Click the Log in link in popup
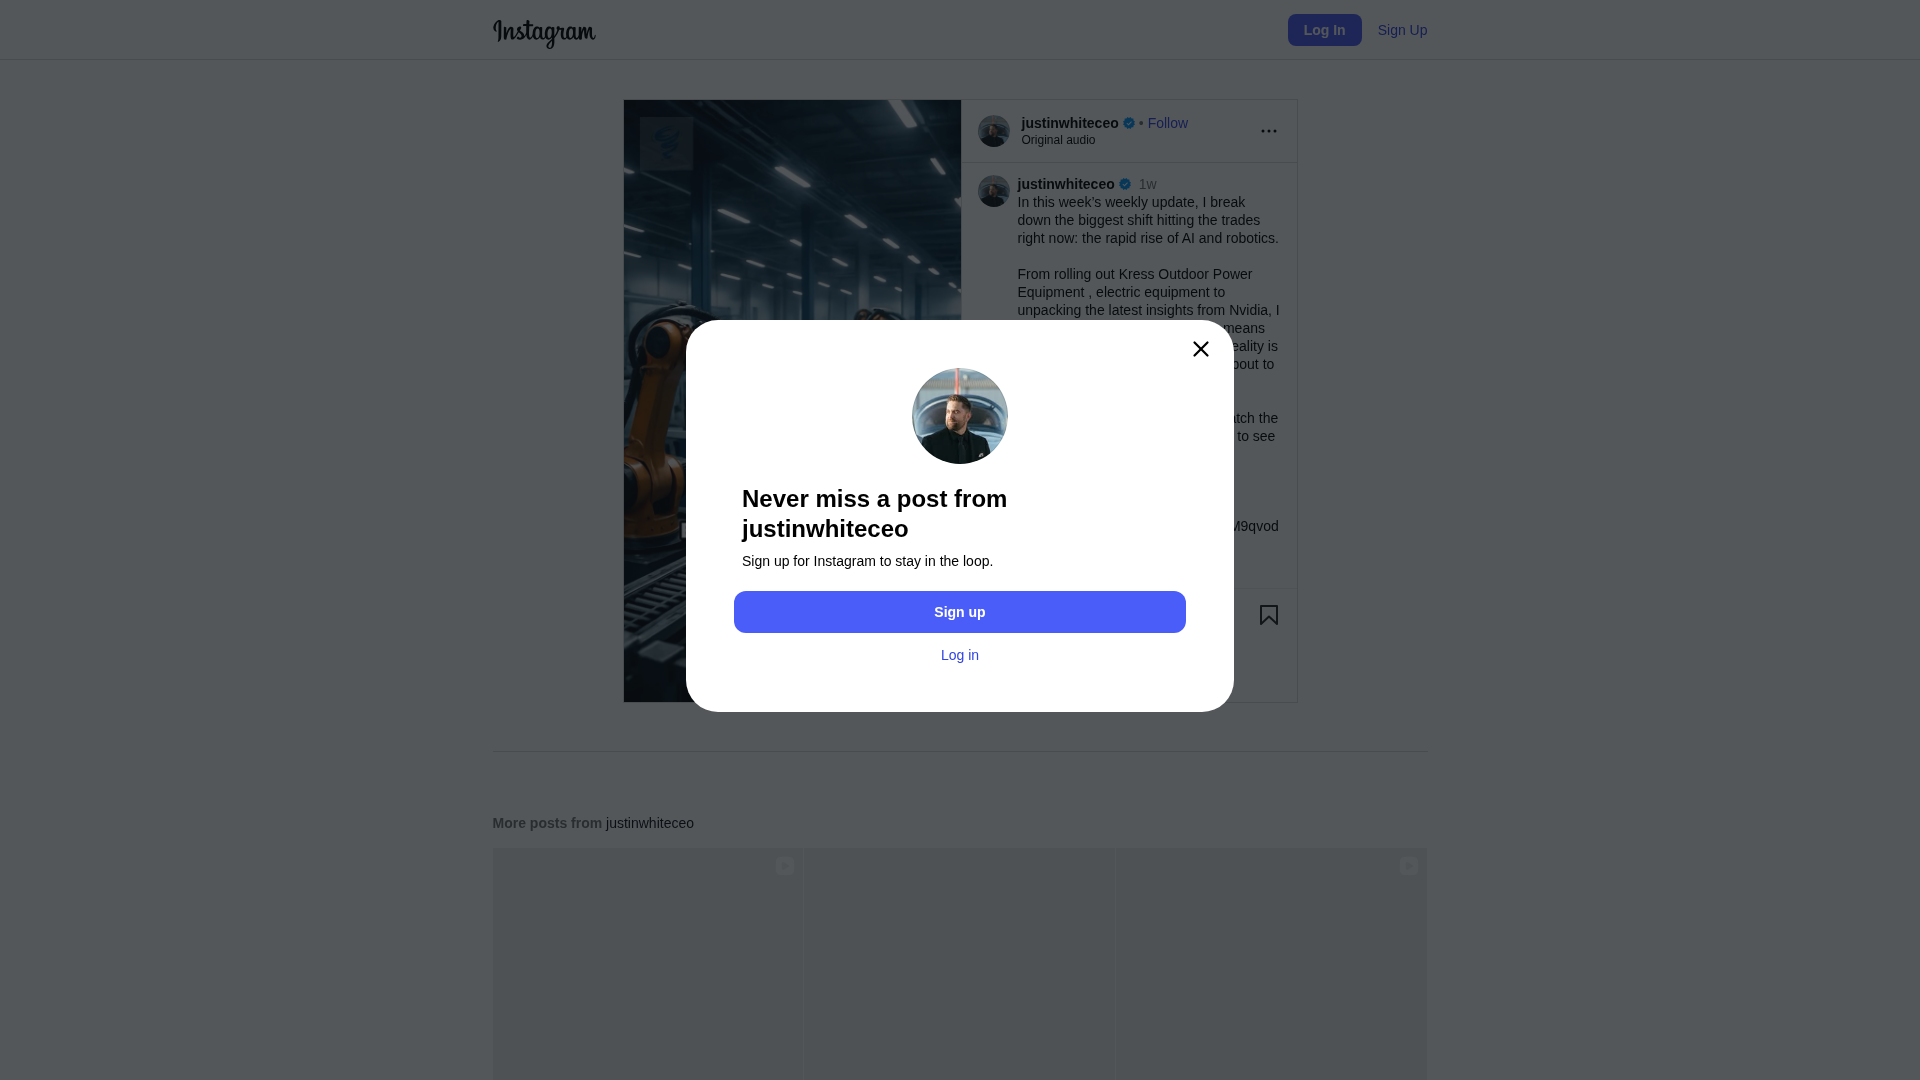This screenshot has width=1920, height=1080. [959, 655]
